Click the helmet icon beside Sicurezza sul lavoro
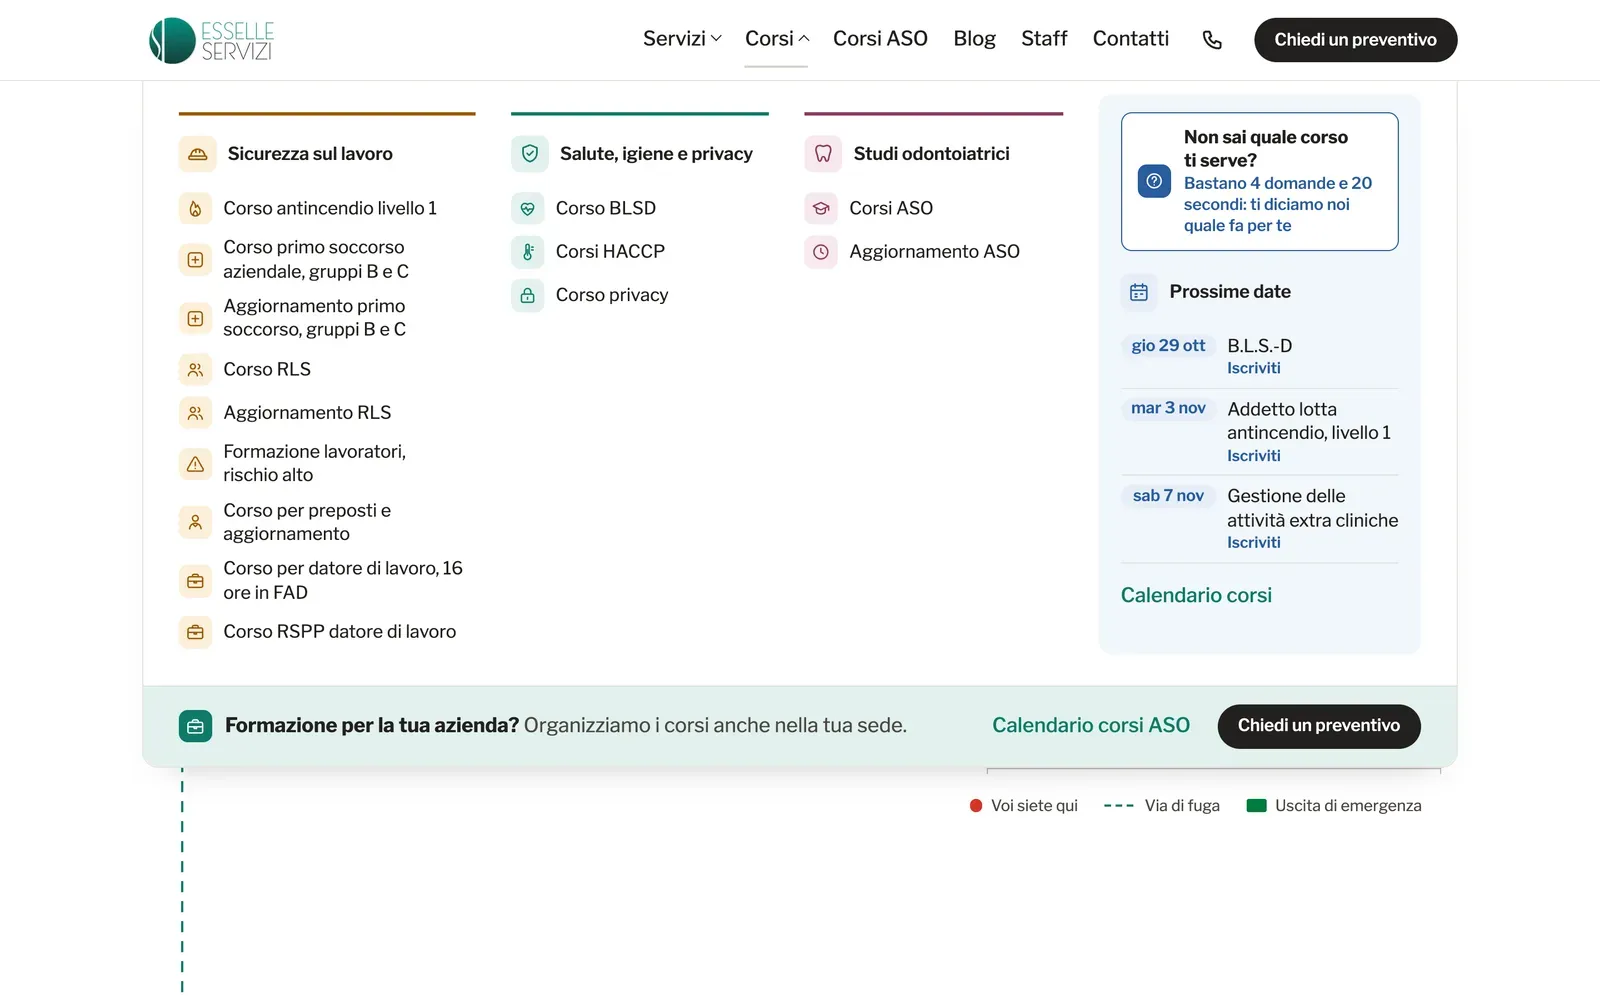Image resolution: width=1600 pixels, height=1000 pixels. point(197,154)
